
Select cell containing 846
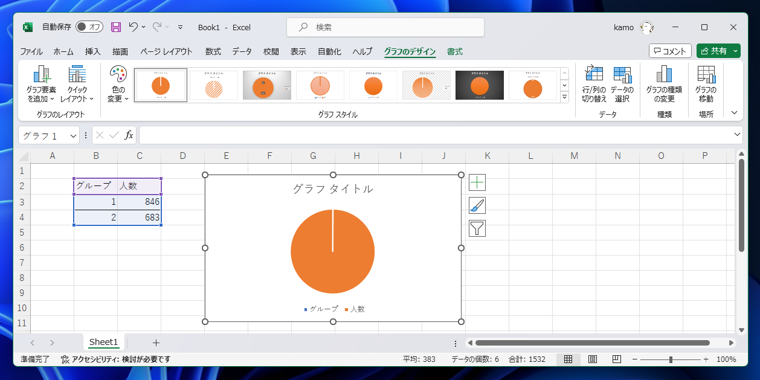point(139,202)
